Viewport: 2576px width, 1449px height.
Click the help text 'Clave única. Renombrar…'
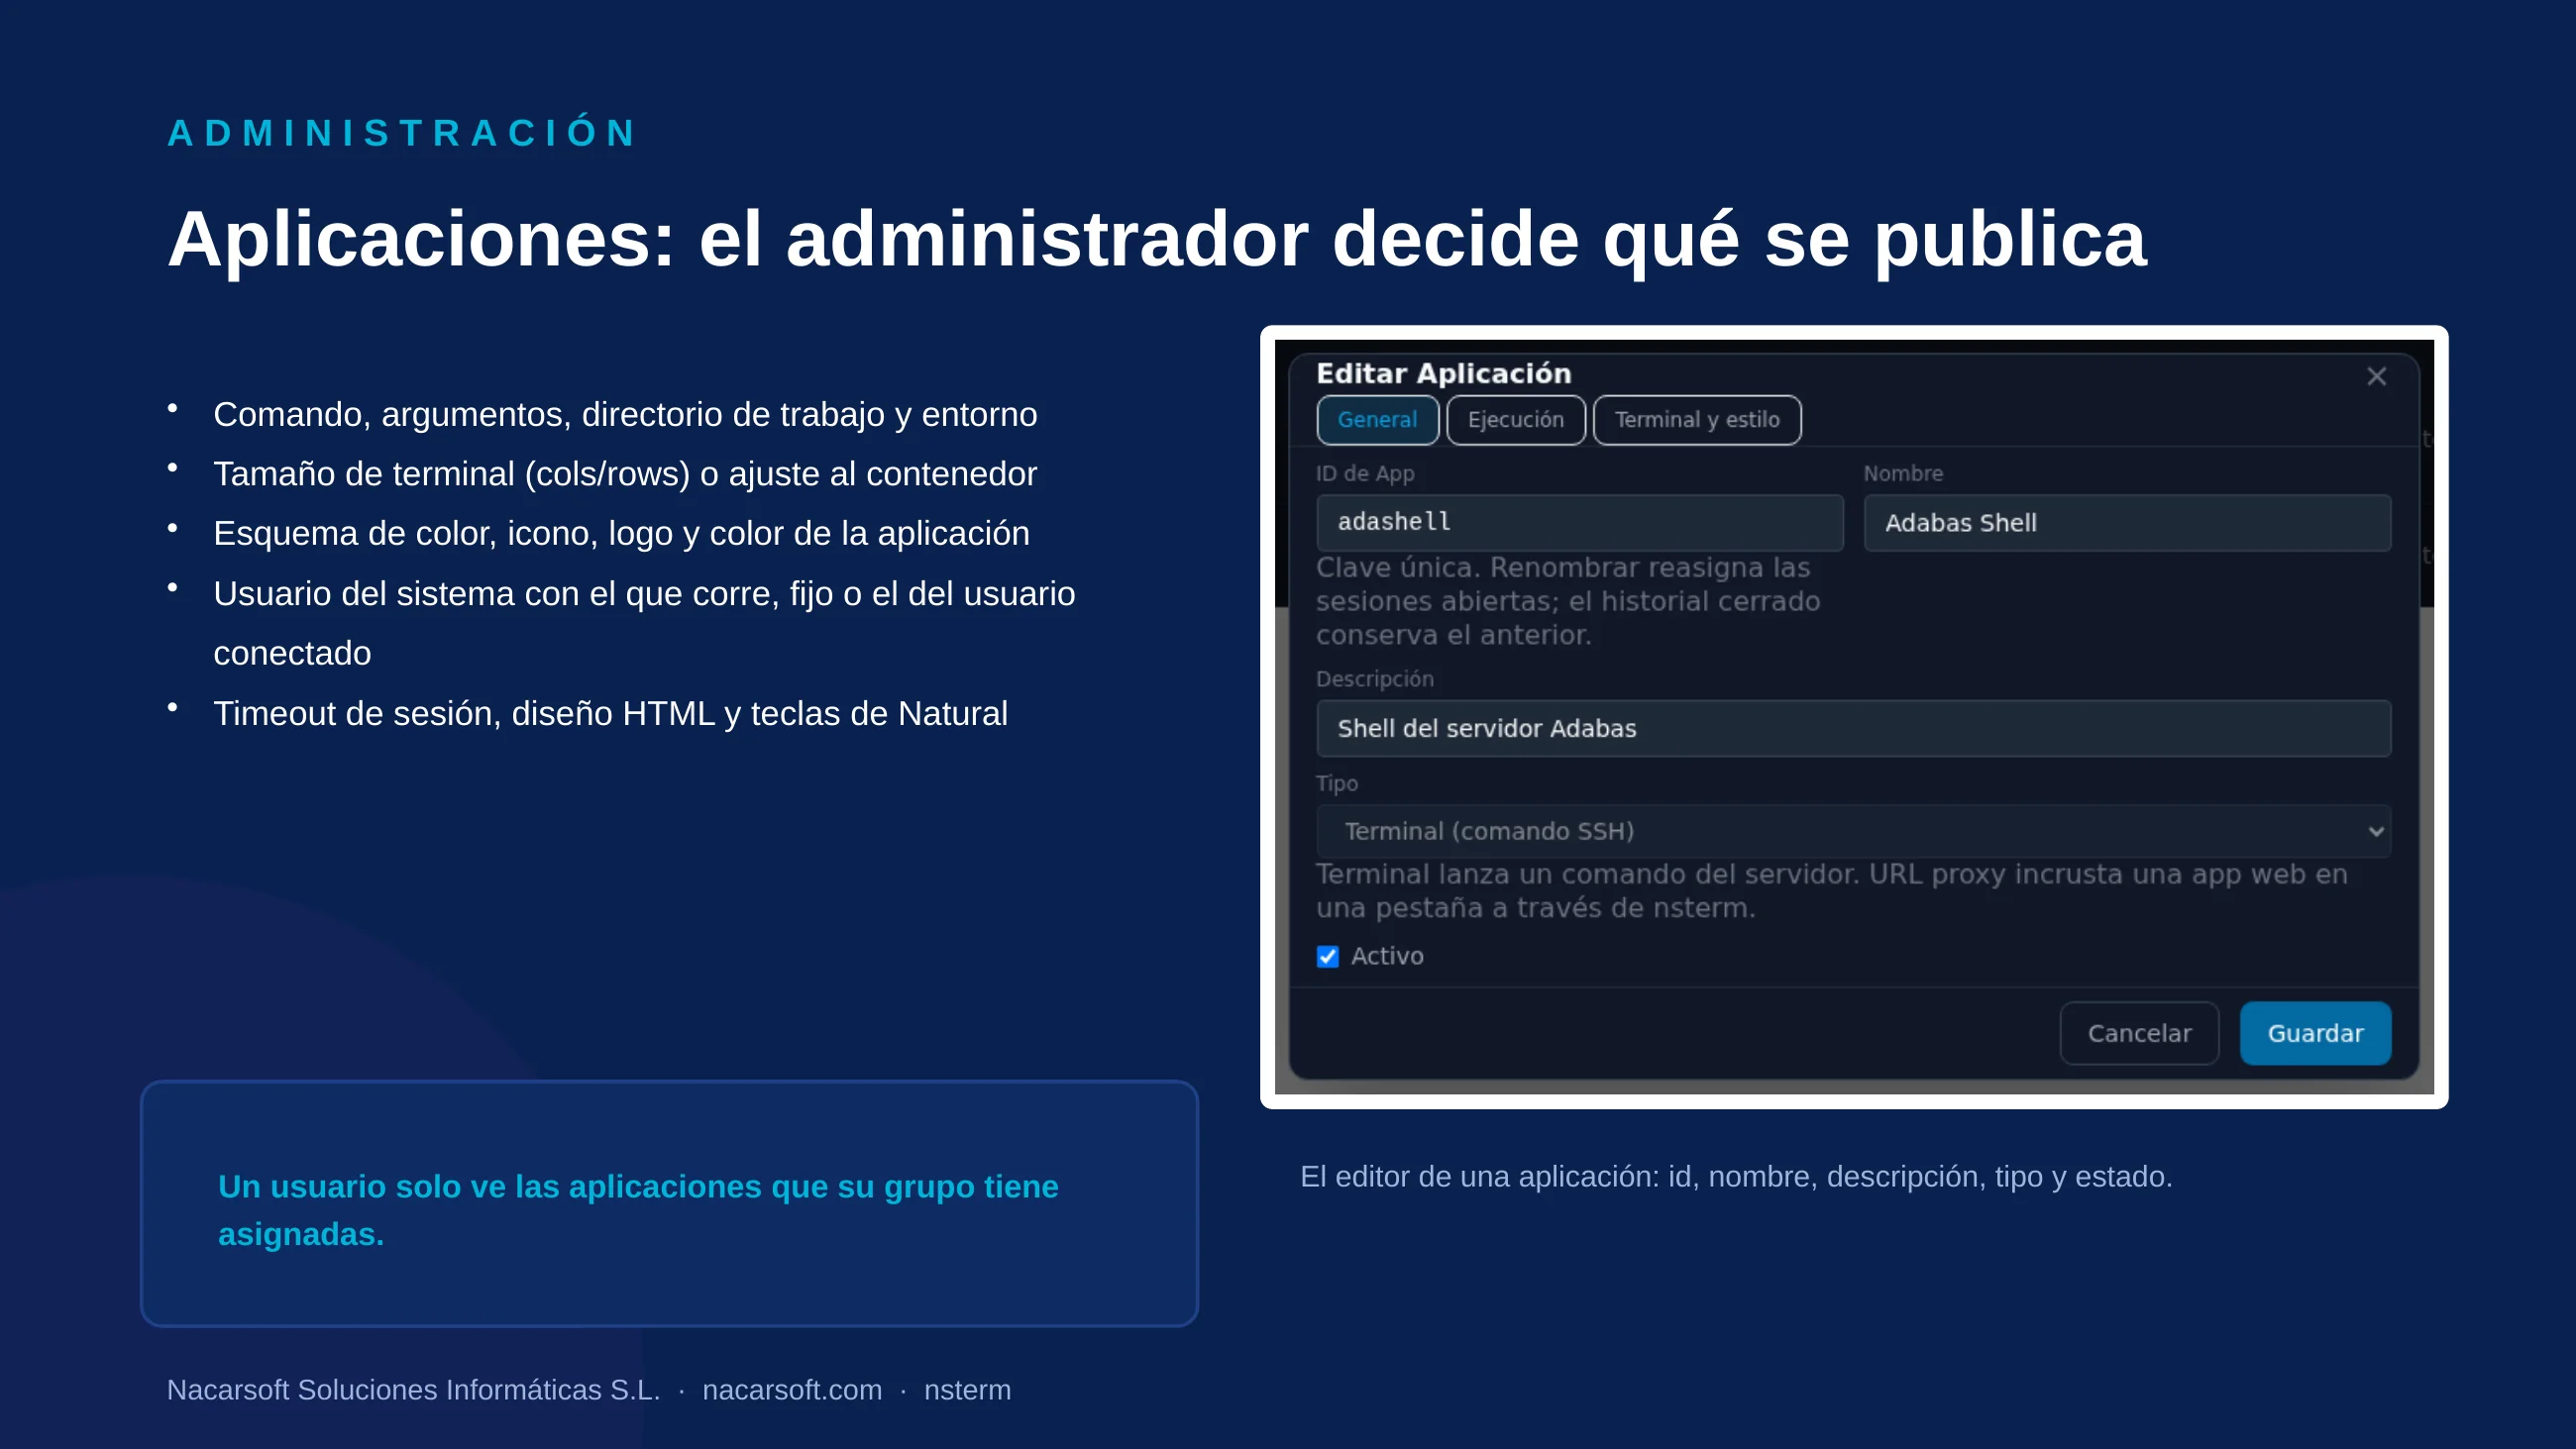[x=1568, y=601]
